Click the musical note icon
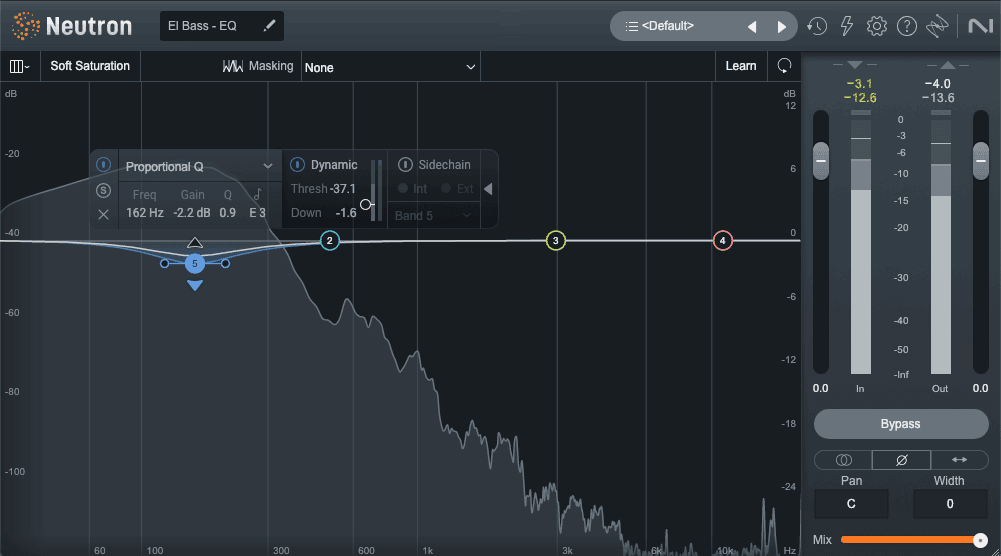1001x556 pixels. [x=257, y=194]
